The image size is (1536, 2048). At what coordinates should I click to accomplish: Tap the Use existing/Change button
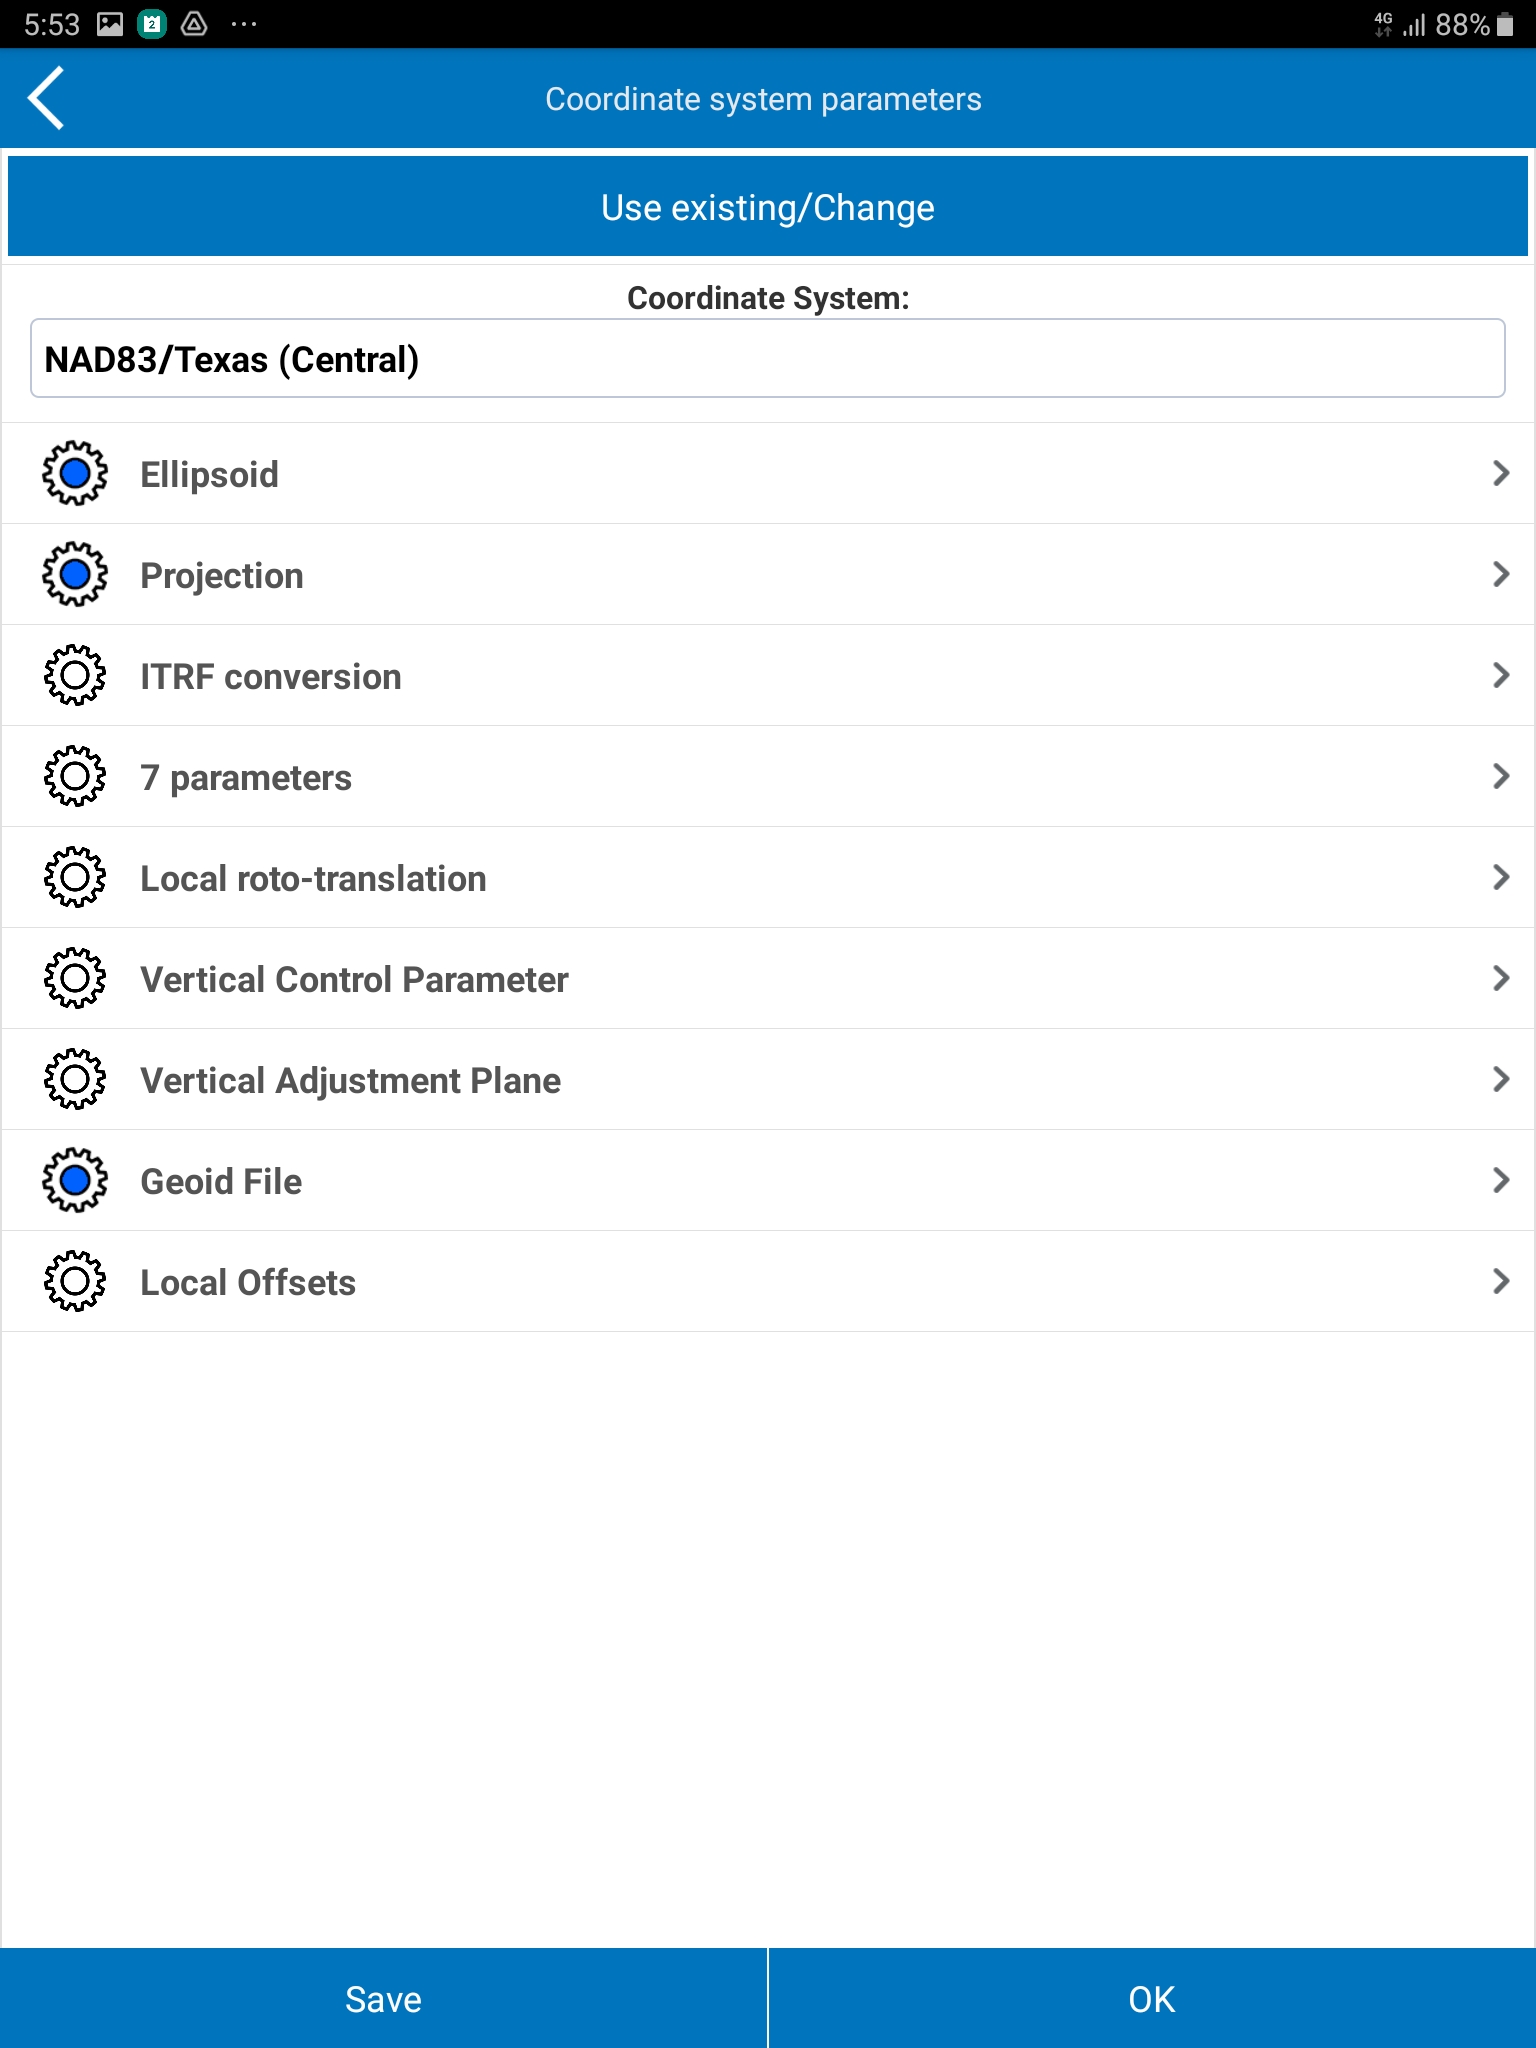click(x=767, y=207)
